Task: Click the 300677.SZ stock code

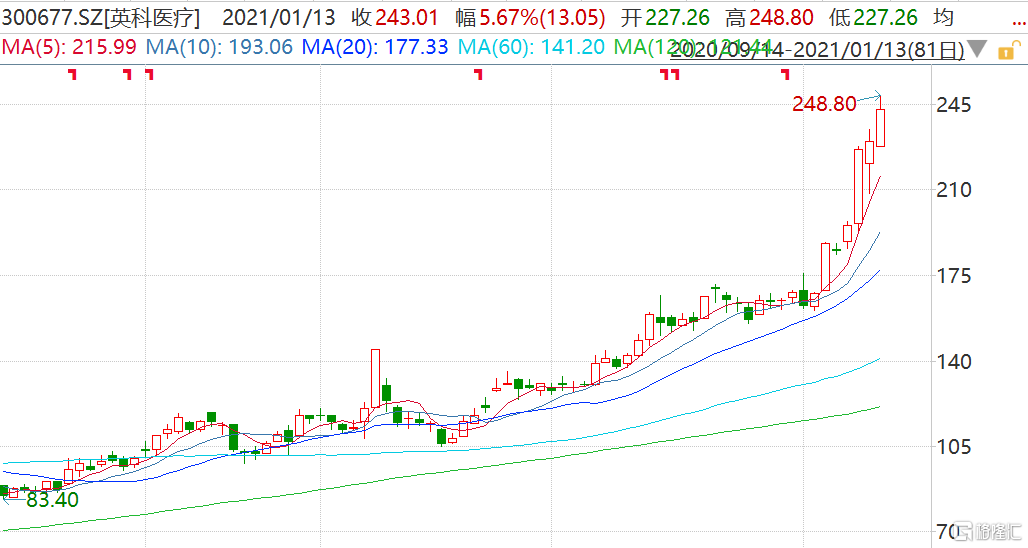Action: [50, 17]
